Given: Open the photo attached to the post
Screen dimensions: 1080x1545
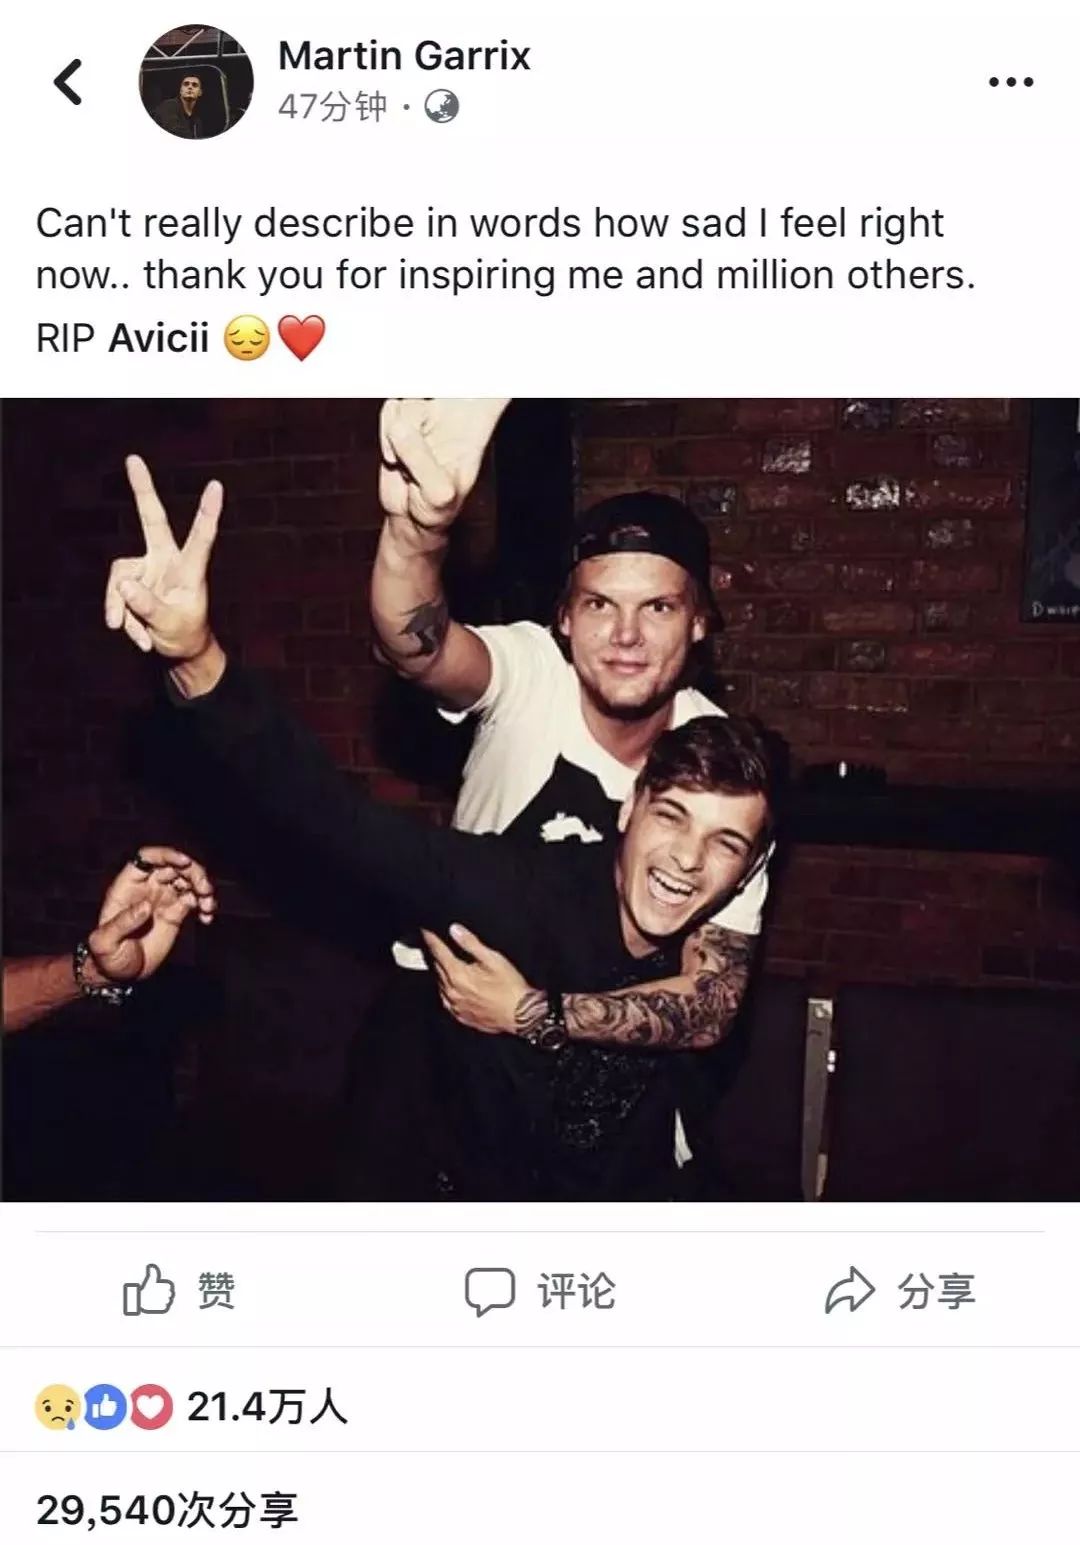Looking at the screenshot, I should pos(540,800).
